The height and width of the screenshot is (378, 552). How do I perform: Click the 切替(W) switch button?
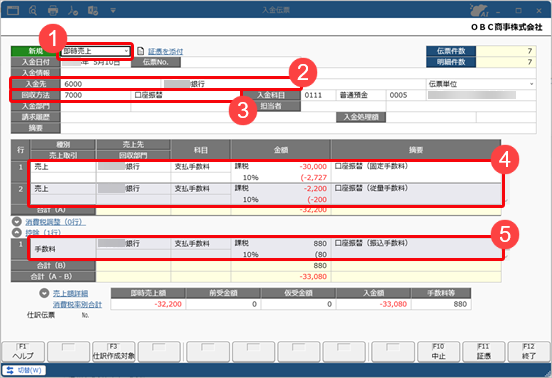click(x=24, y=370)
